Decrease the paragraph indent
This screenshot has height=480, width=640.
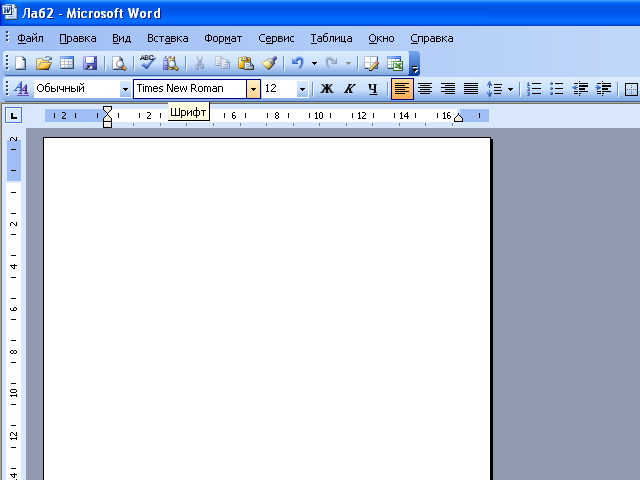(580, 89)
